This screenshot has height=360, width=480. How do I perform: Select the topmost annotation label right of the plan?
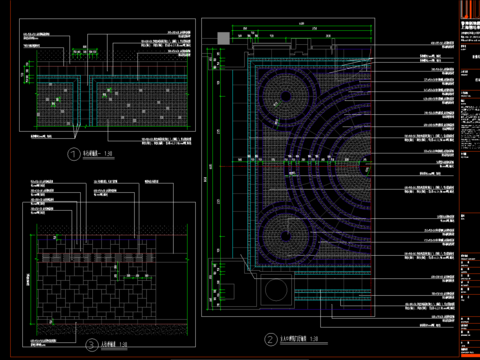click(442, 45)
